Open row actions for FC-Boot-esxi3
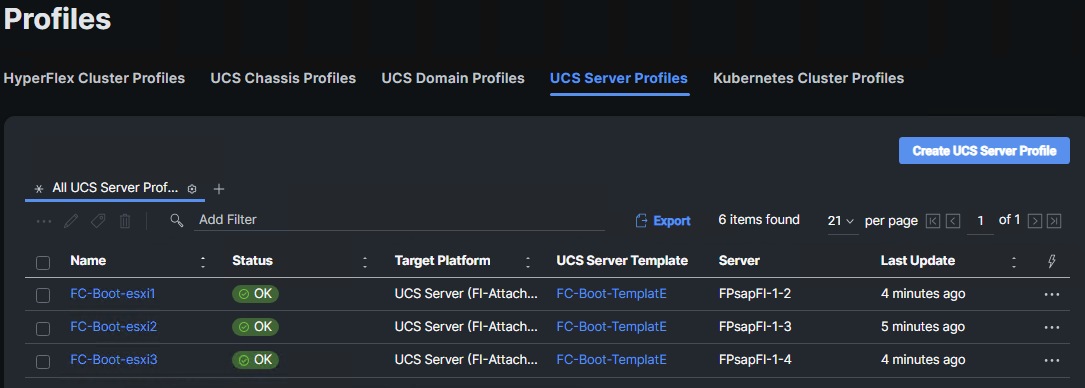The width and height of the screenshot is (1085, 388). (1052, 360)
